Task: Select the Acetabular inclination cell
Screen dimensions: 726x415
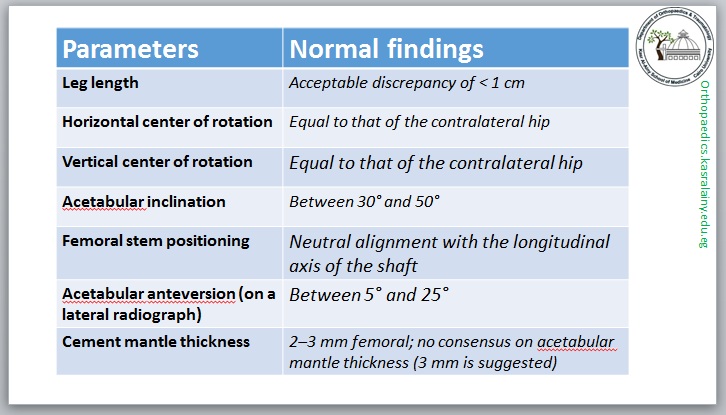Action: click(144, 202)
